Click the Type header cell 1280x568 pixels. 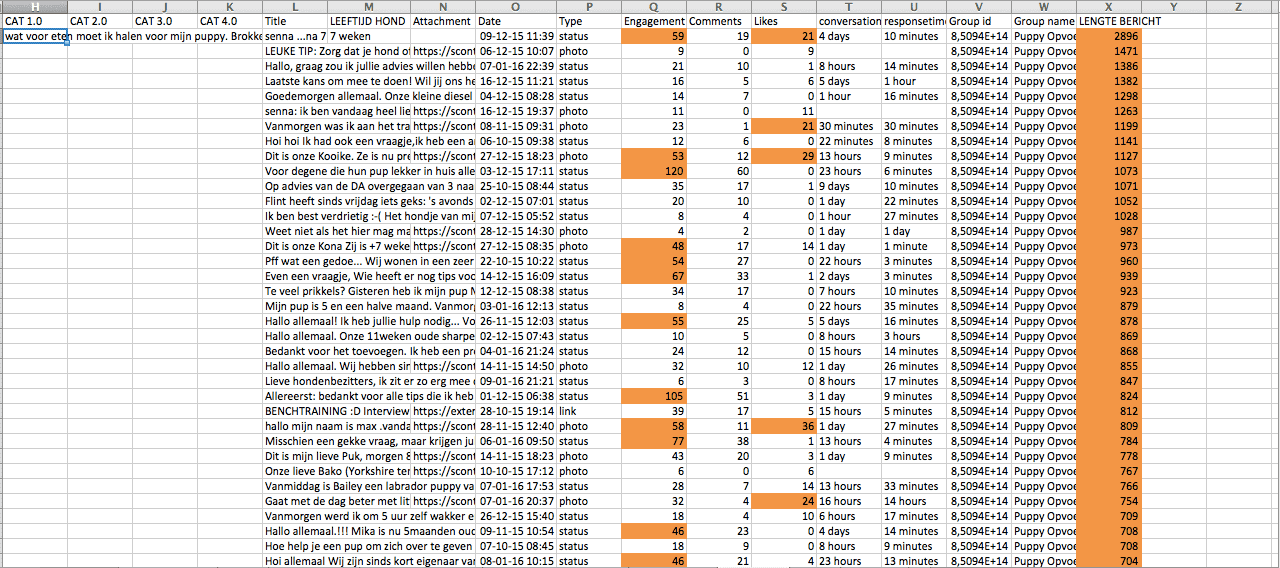tap(588, 21)
